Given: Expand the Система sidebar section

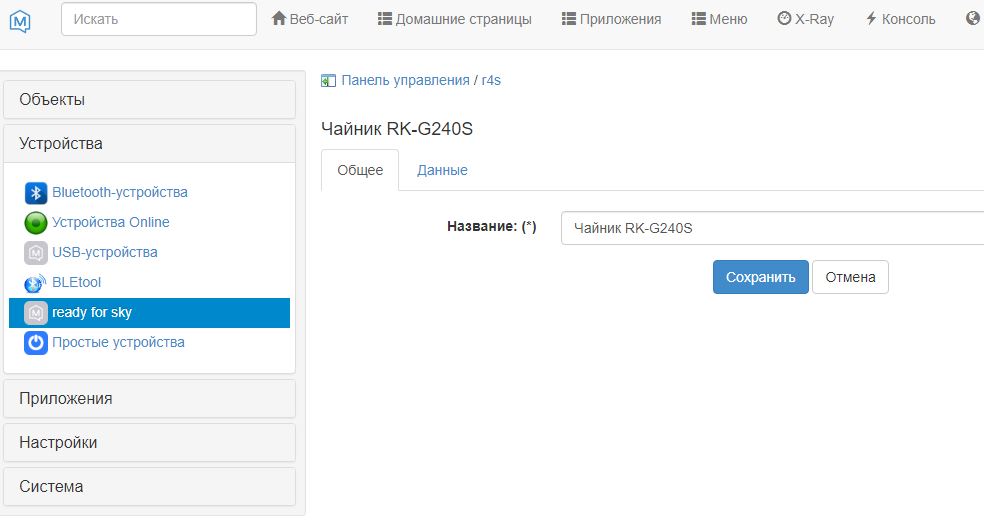Looking at the screenshot, I should (149, 487).
